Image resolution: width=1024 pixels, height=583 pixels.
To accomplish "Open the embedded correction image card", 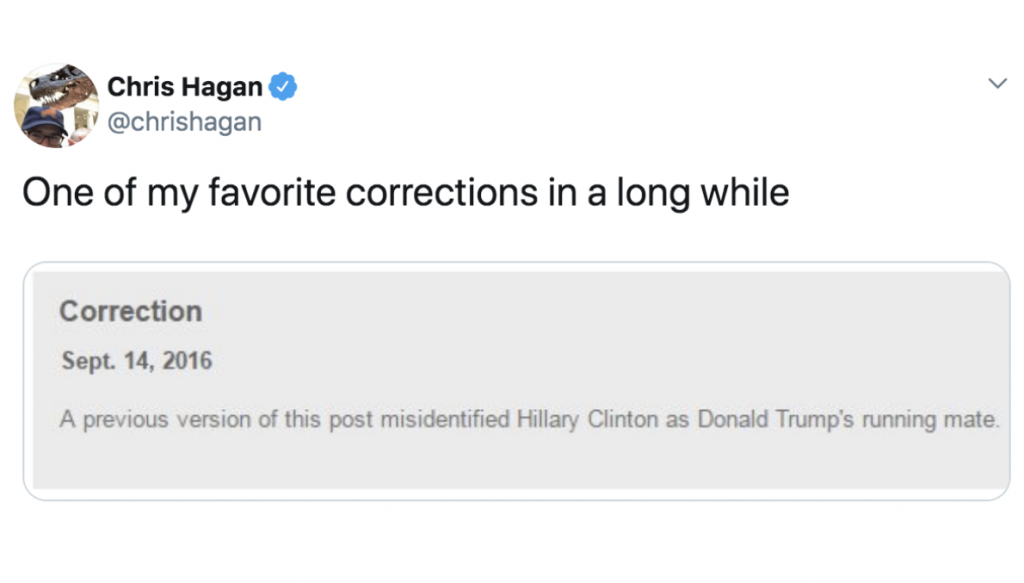I will (517, 381).
